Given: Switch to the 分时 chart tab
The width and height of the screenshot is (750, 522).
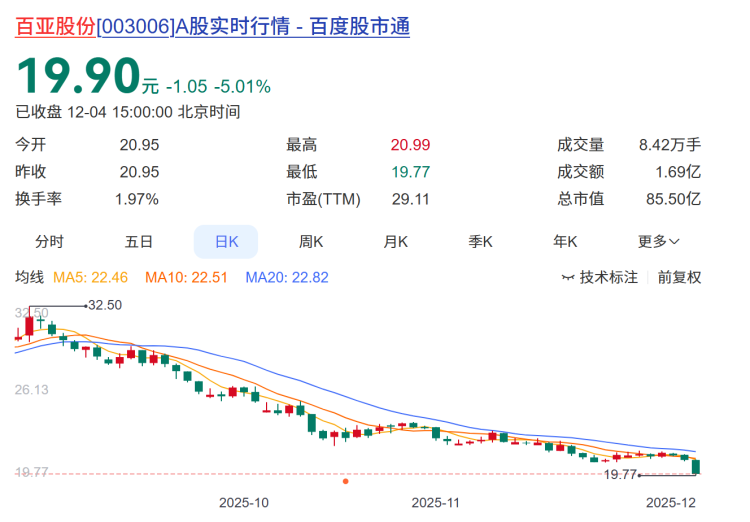Looking at the screenshot, I should (49, 242).
